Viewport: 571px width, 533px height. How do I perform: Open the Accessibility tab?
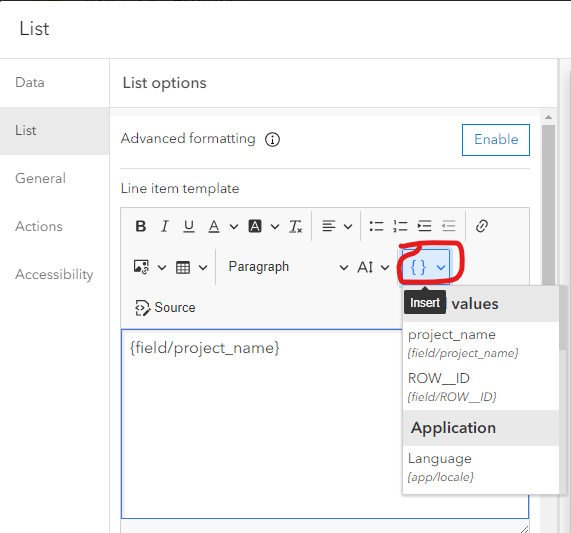click(x=54, y=275)
